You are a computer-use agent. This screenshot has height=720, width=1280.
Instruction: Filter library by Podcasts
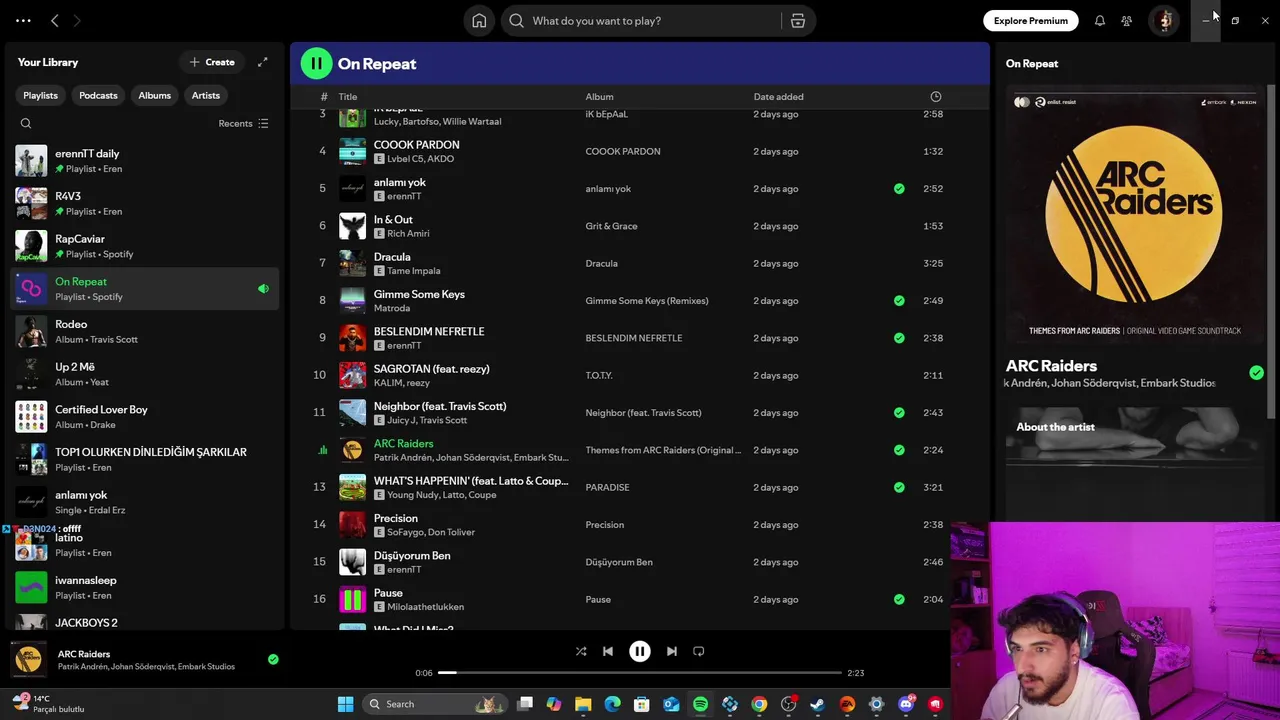pyautogui.click(x=98, y=95)
